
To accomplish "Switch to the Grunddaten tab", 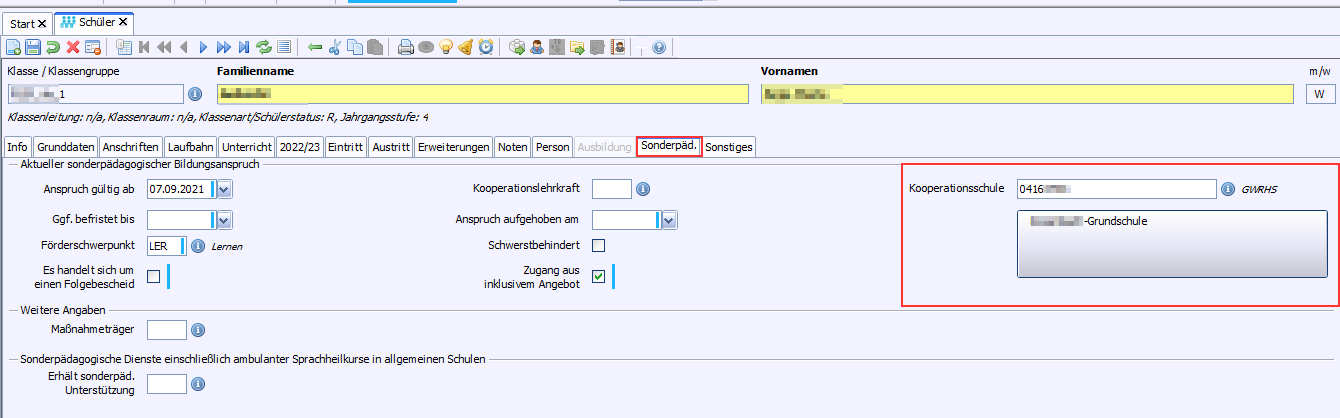I will 66,147.
